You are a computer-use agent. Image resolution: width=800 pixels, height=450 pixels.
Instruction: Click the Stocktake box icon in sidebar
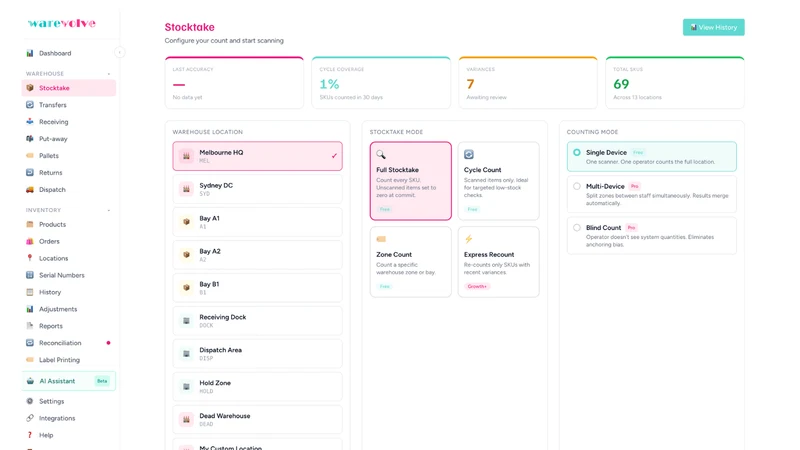pos(30,88)
